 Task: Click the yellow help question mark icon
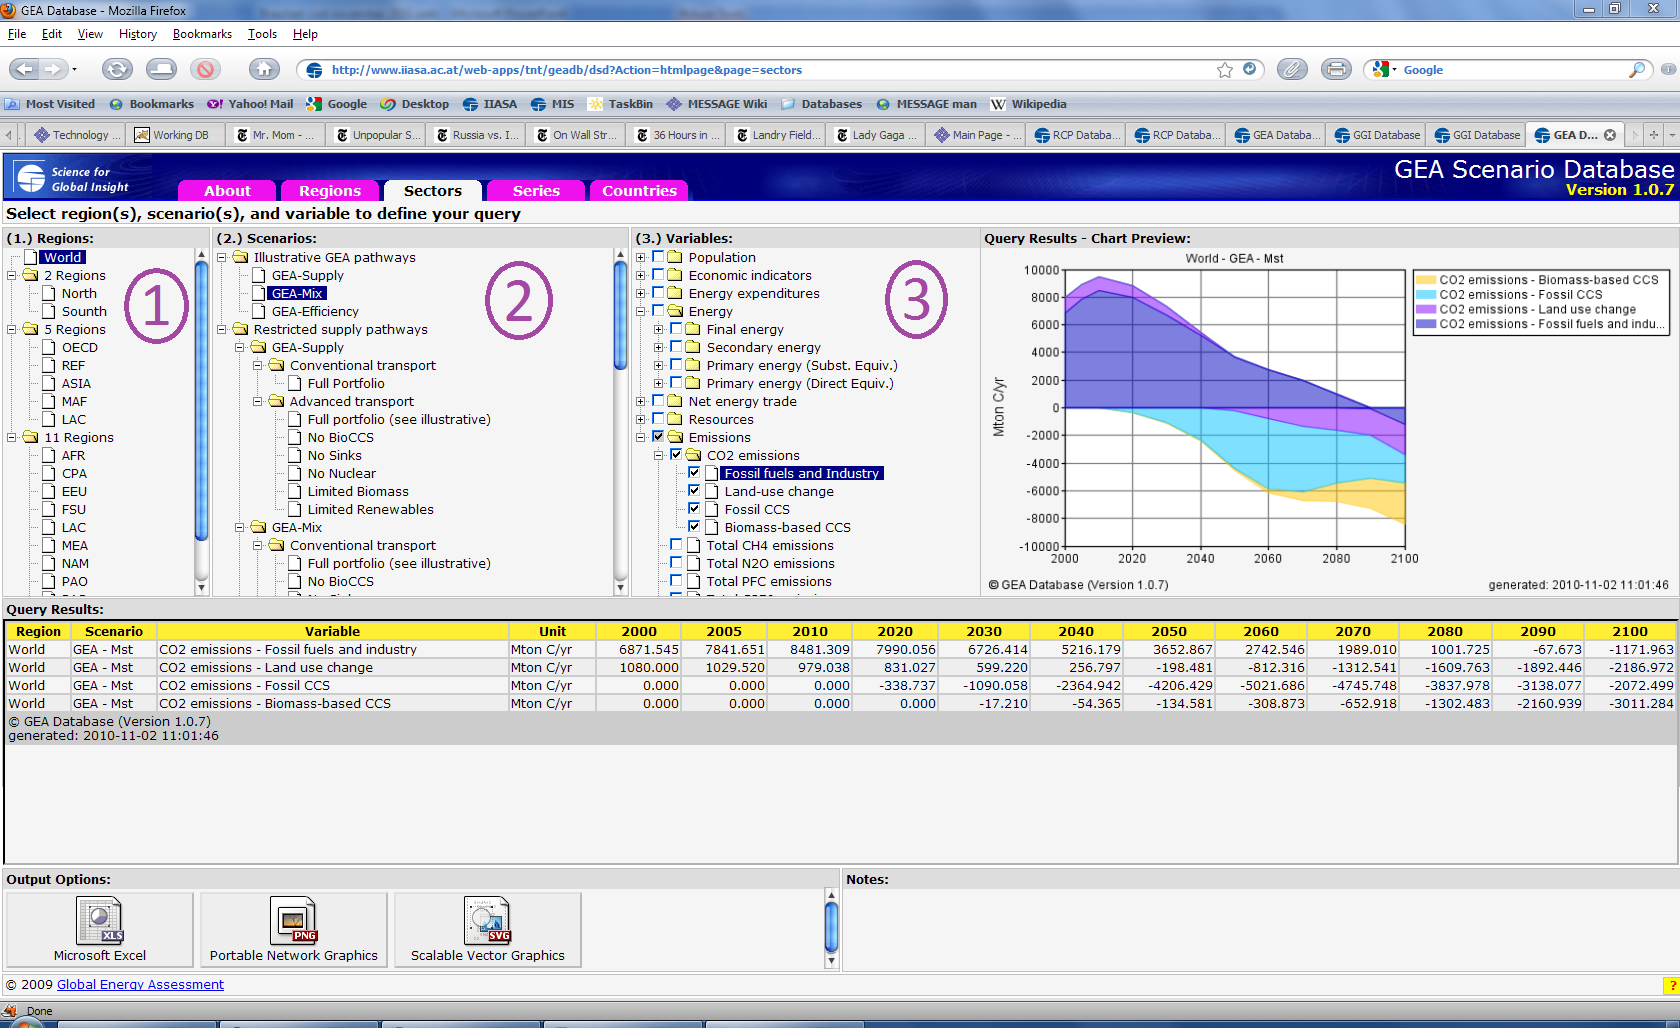pyautogui.click(x=1671, y=986)
